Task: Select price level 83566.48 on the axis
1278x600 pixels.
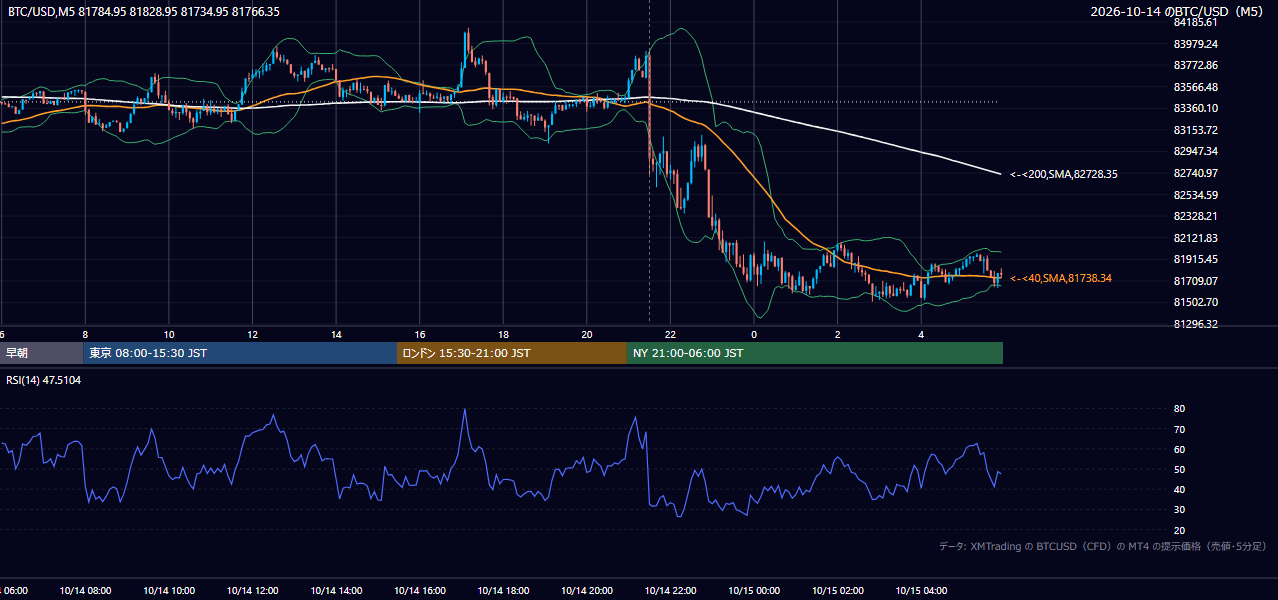Action: [1195, 87]
